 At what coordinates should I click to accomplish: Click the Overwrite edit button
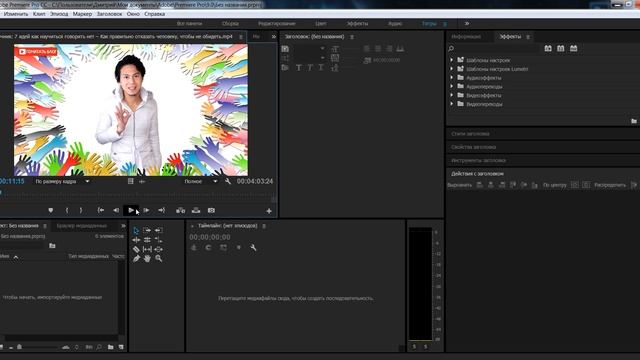click(196, 210)
